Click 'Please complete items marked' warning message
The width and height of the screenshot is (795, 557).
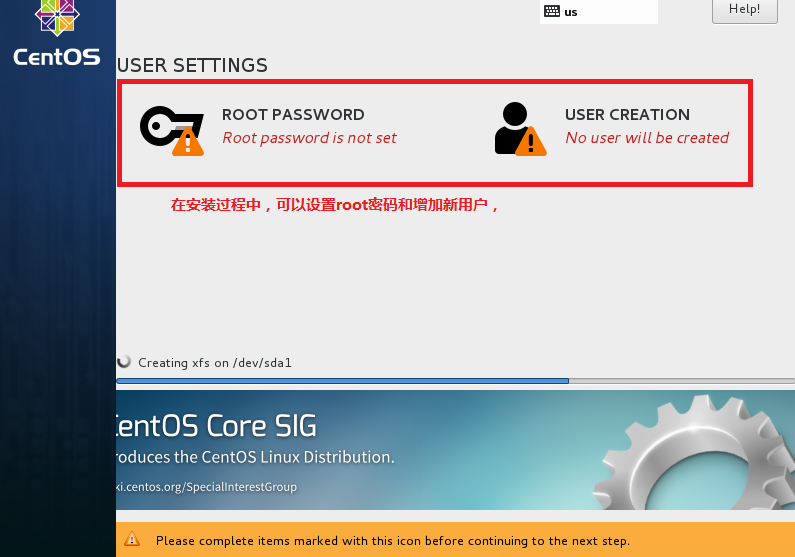(393, 541)
